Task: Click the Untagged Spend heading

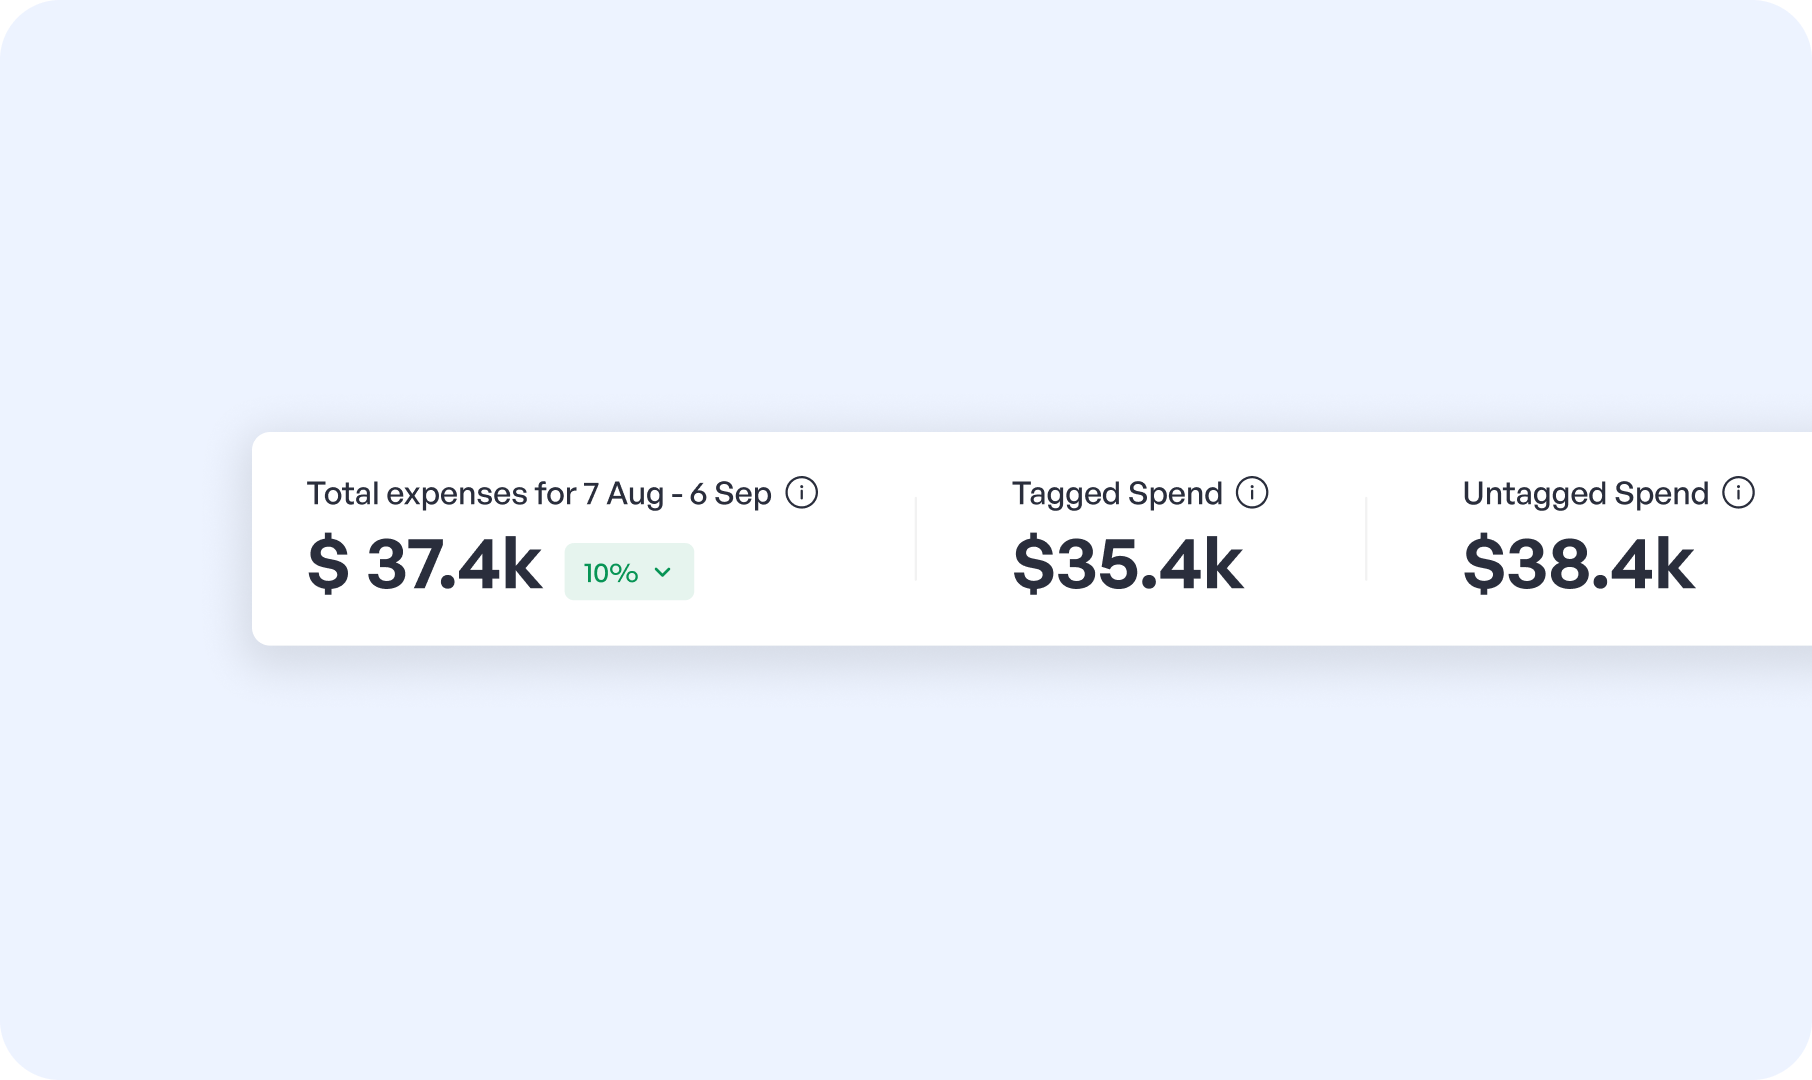Action: (1585, 494)
